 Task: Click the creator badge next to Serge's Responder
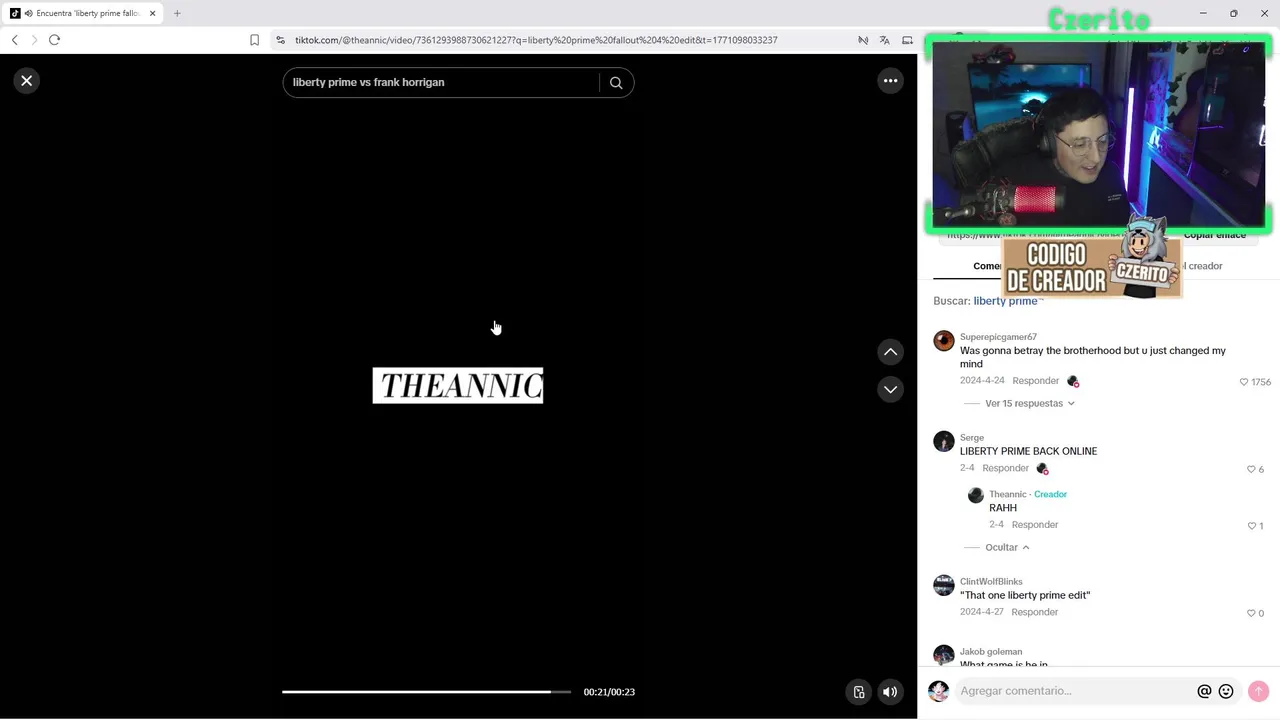point(1042,468)
